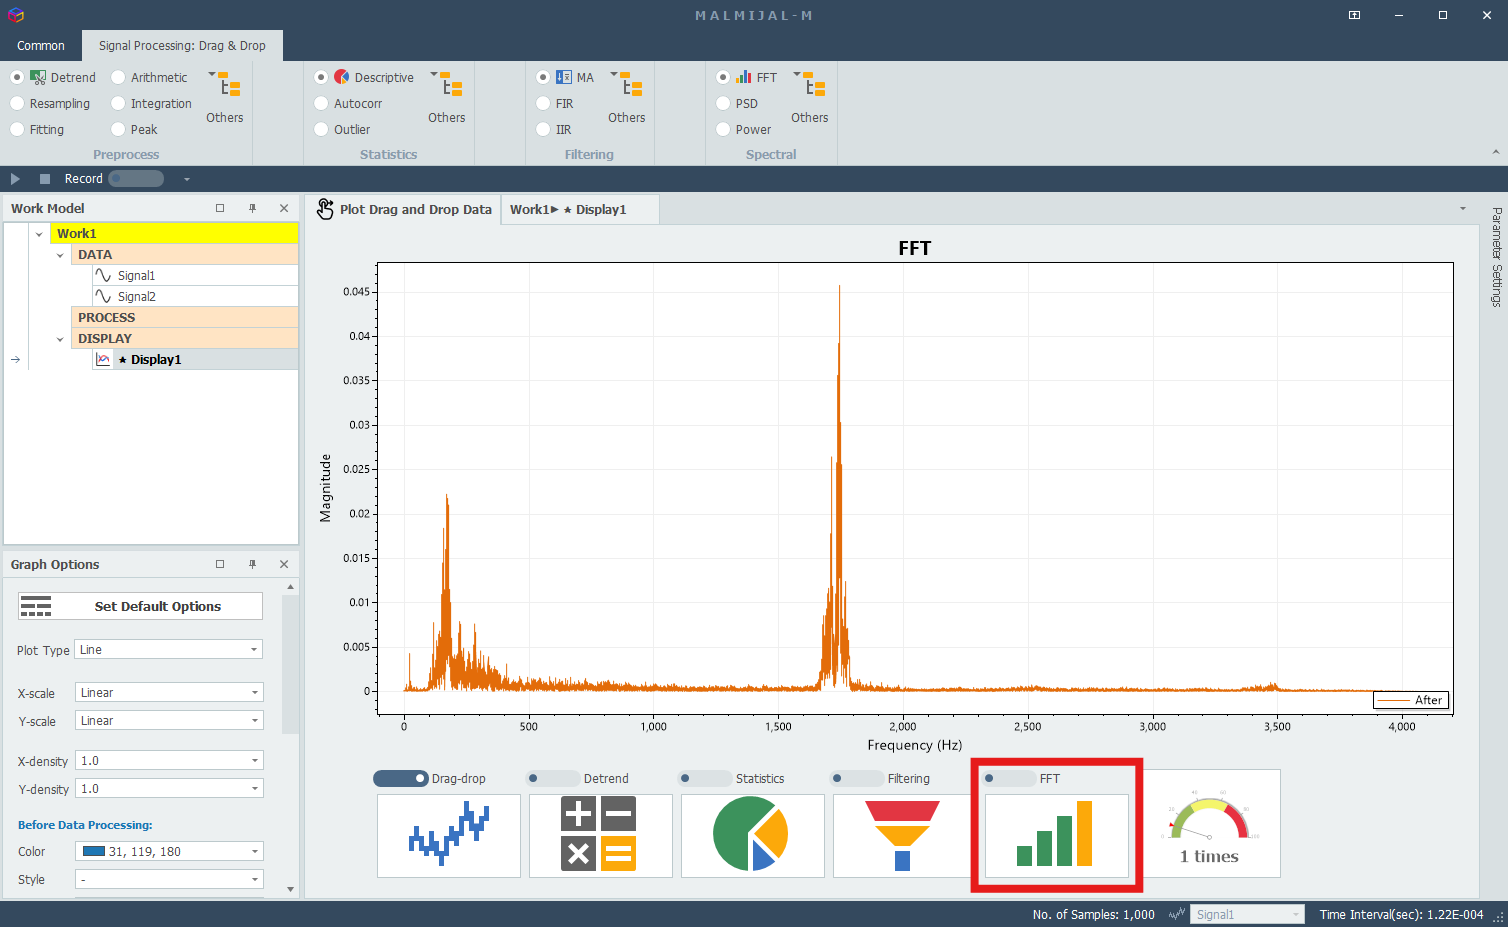Select the Detrend radio button

click(17, 77)
